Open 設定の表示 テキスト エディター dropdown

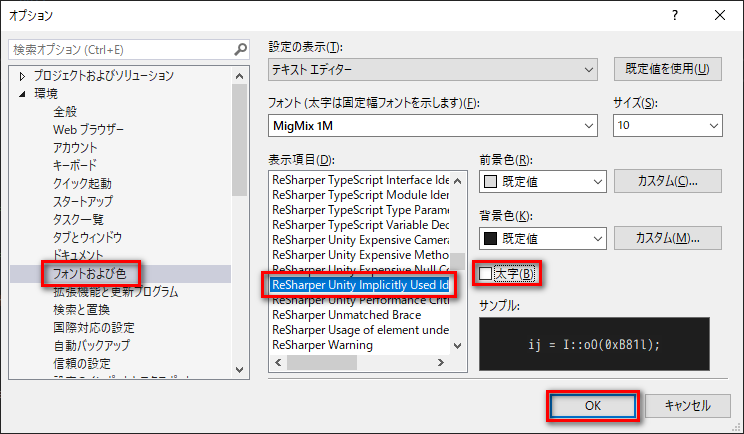pos(432,70)
